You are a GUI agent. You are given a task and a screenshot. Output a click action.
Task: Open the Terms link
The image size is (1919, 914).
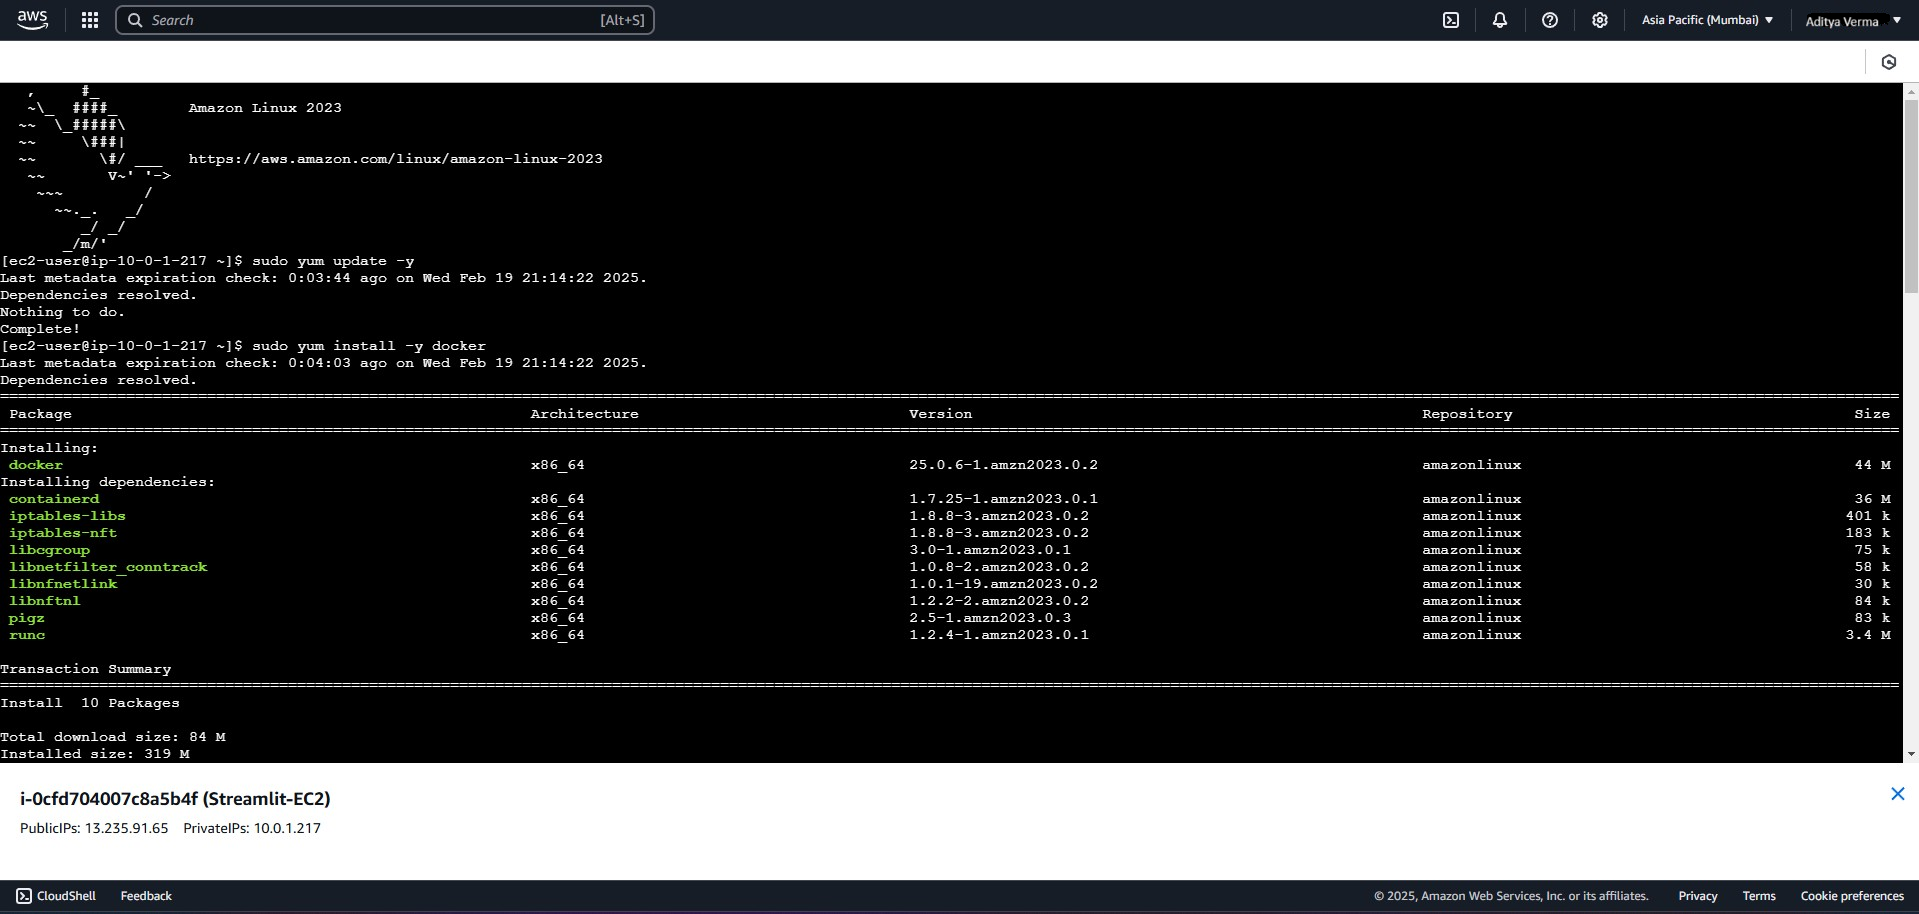tap(1759, 896)
